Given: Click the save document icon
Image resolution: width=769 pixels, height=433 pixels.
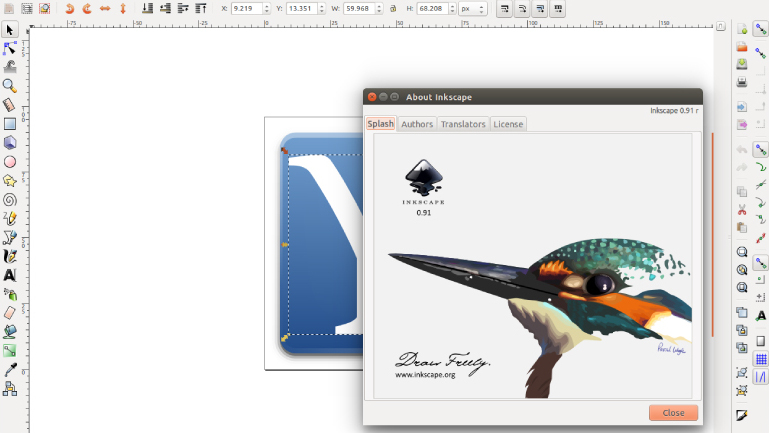Looking at the screenshot, I should tap(742, 64).
